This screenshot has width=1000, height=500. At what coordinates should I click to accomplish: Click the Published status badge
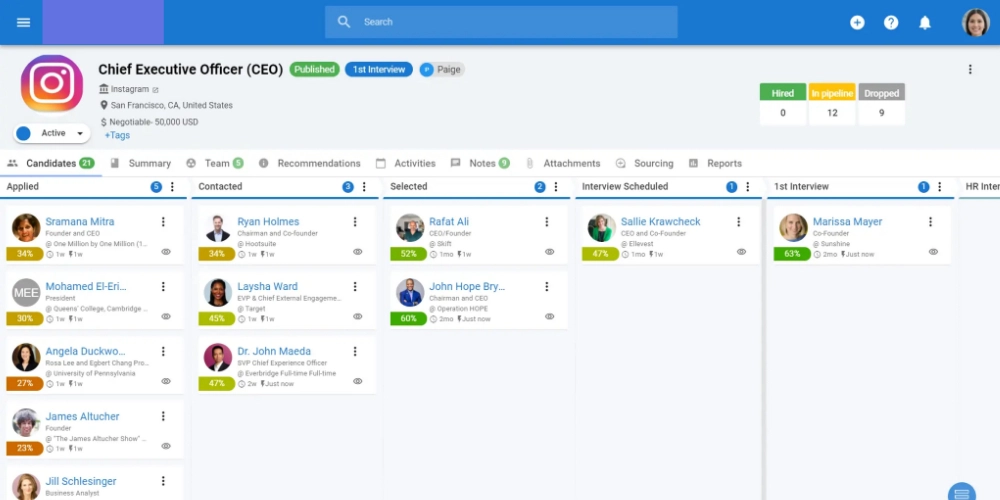point(314,70)
